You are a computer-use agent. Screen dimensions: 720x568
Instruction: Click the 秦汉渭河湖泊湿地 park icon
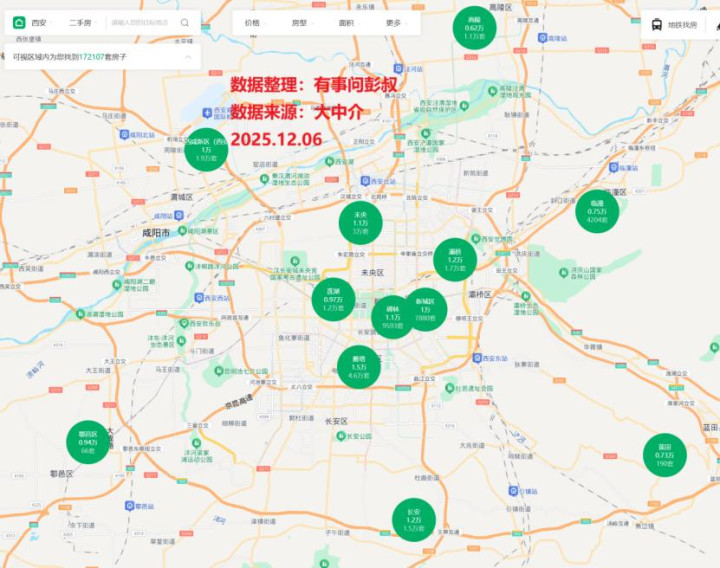[x=264, y=178]
